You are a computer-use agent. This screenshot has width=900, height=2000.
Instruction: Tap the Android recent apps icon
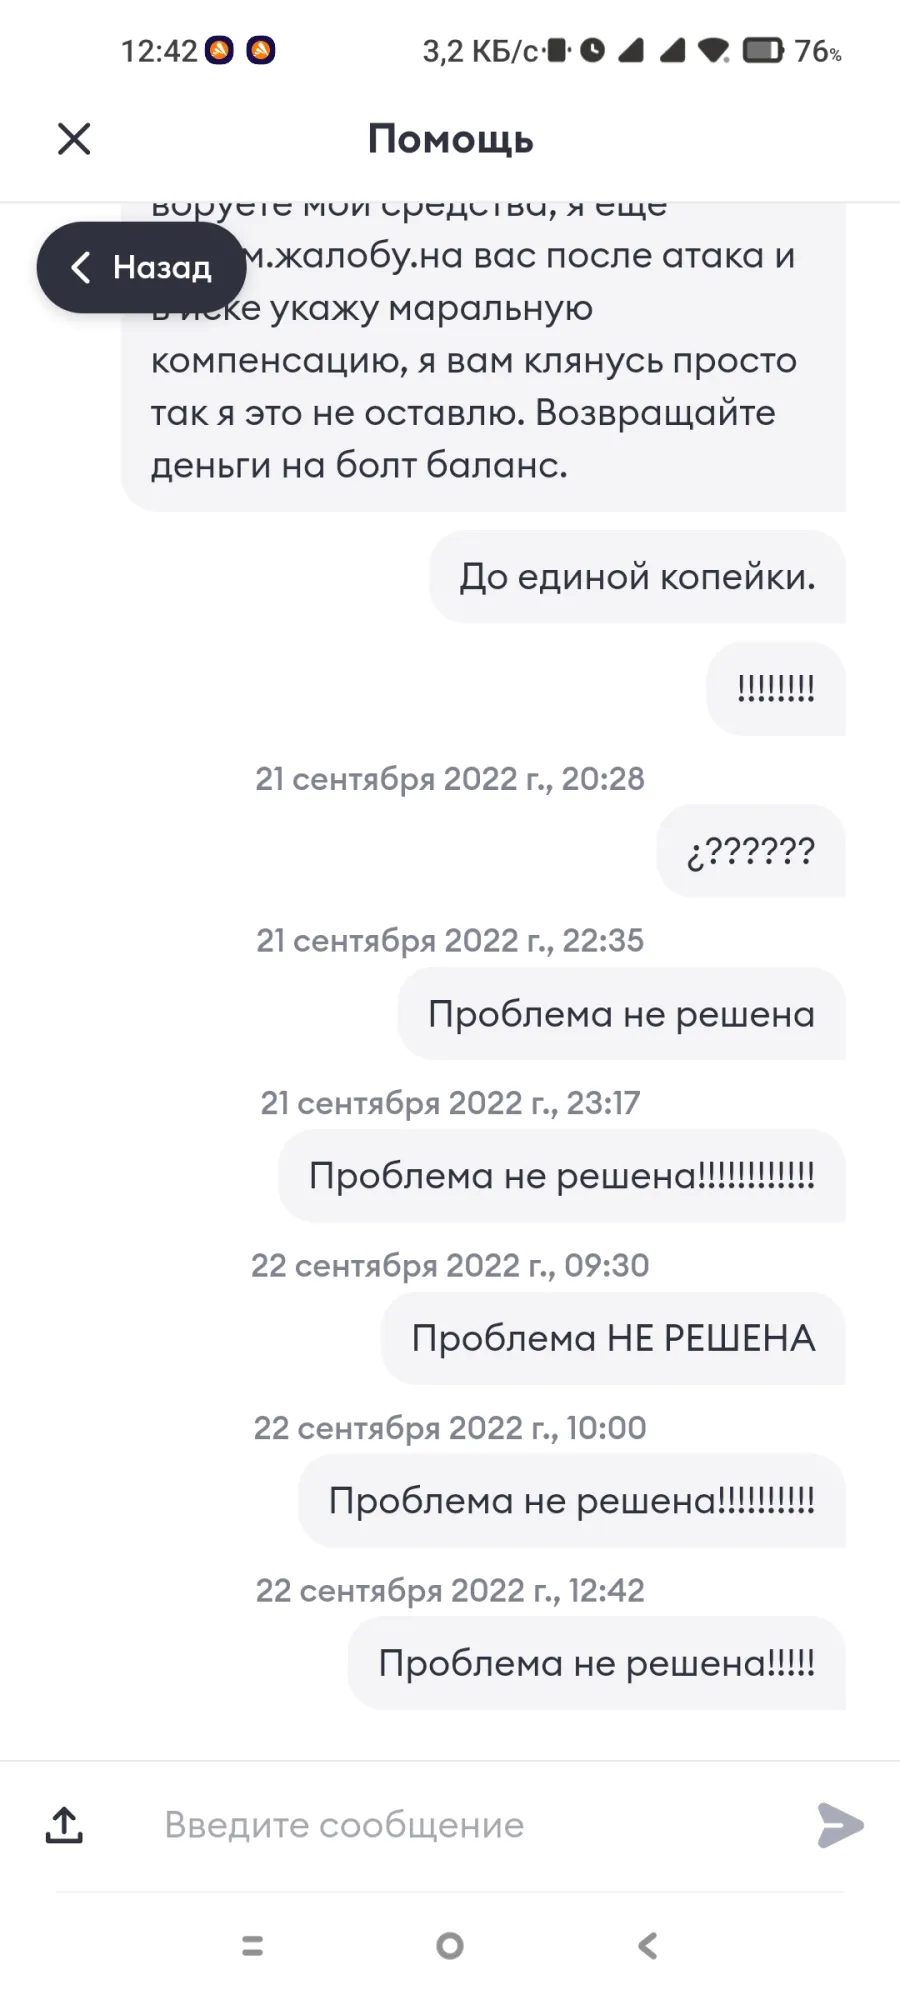(x=253, y=1945)
